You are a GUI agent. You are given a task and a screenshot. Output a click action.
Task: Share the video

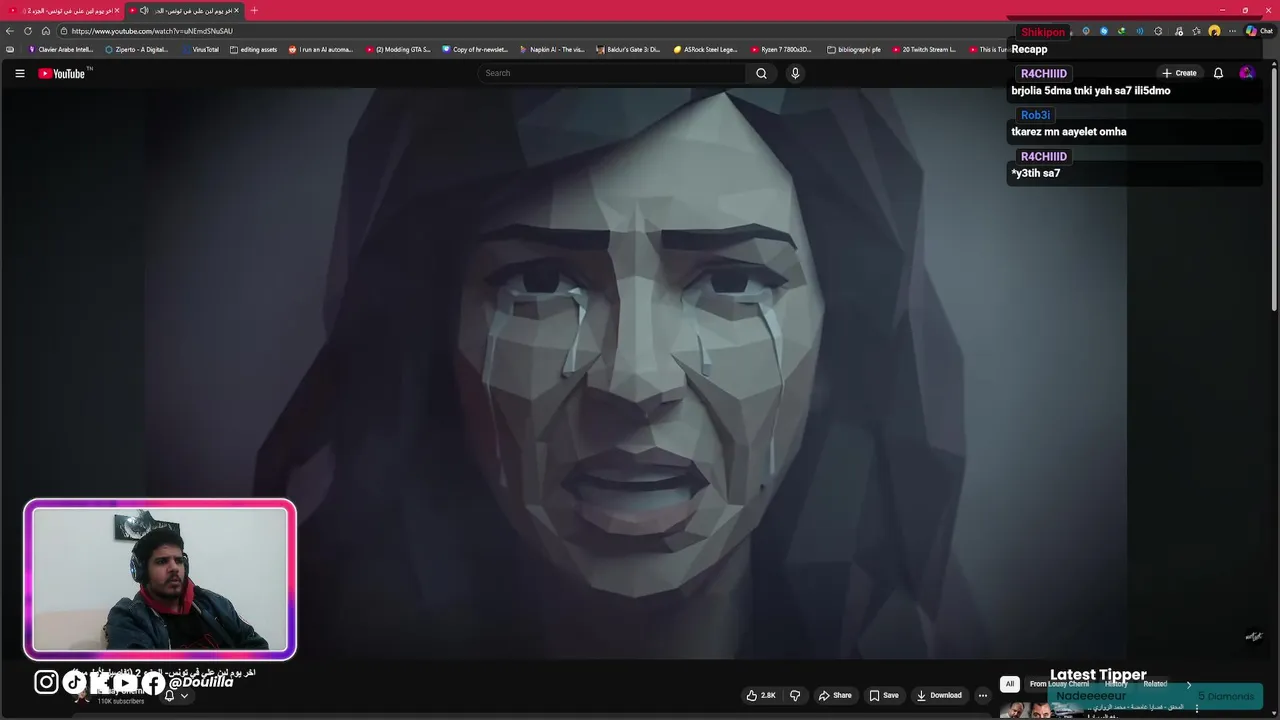pyautogui.click(x=835, y=695)
